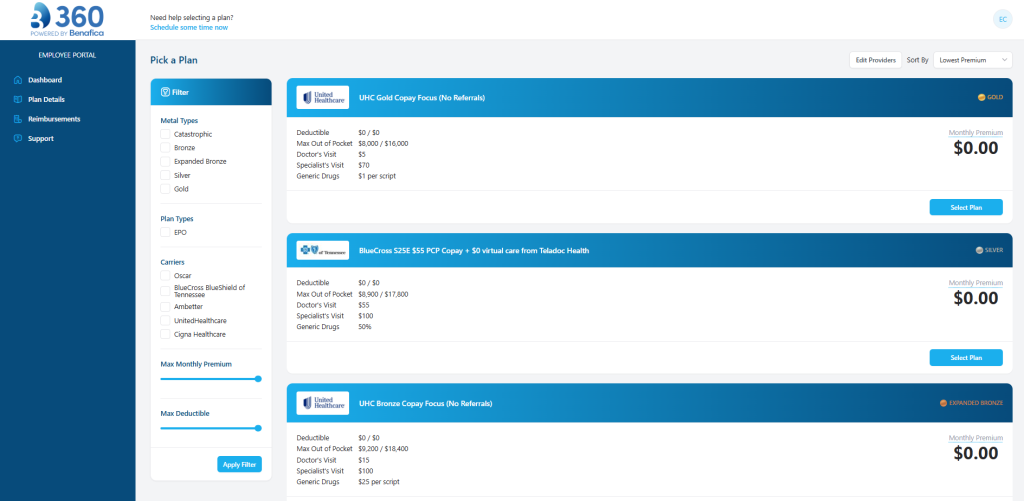Click the EMPLOYEE PORTAL sidebar label

(x=67, y=56)
